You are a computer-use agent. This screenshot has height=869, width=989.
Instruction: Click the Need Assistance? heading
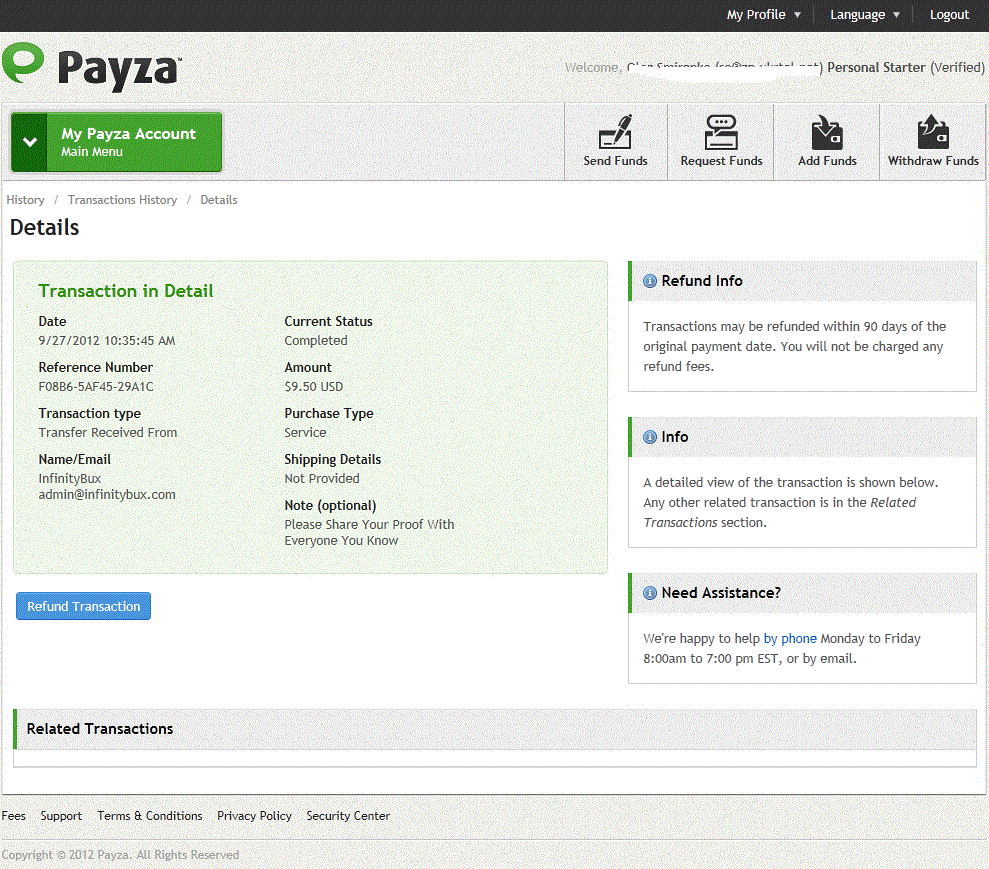point(721,593)
